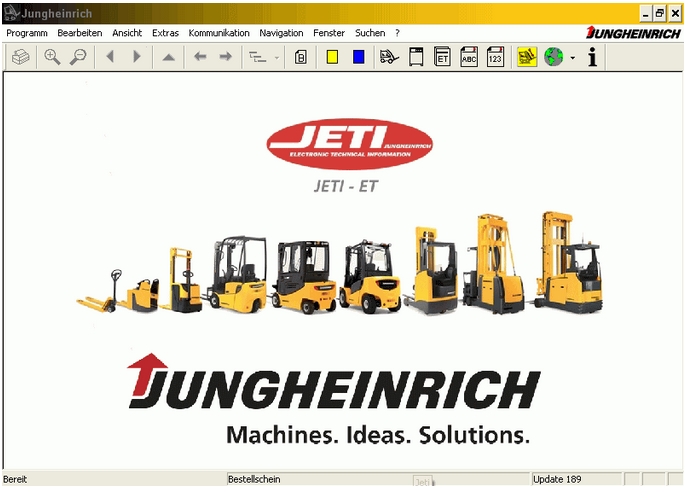Minimize the Jungheinrich window
The image size is (685, 492).
pos(646,14)
